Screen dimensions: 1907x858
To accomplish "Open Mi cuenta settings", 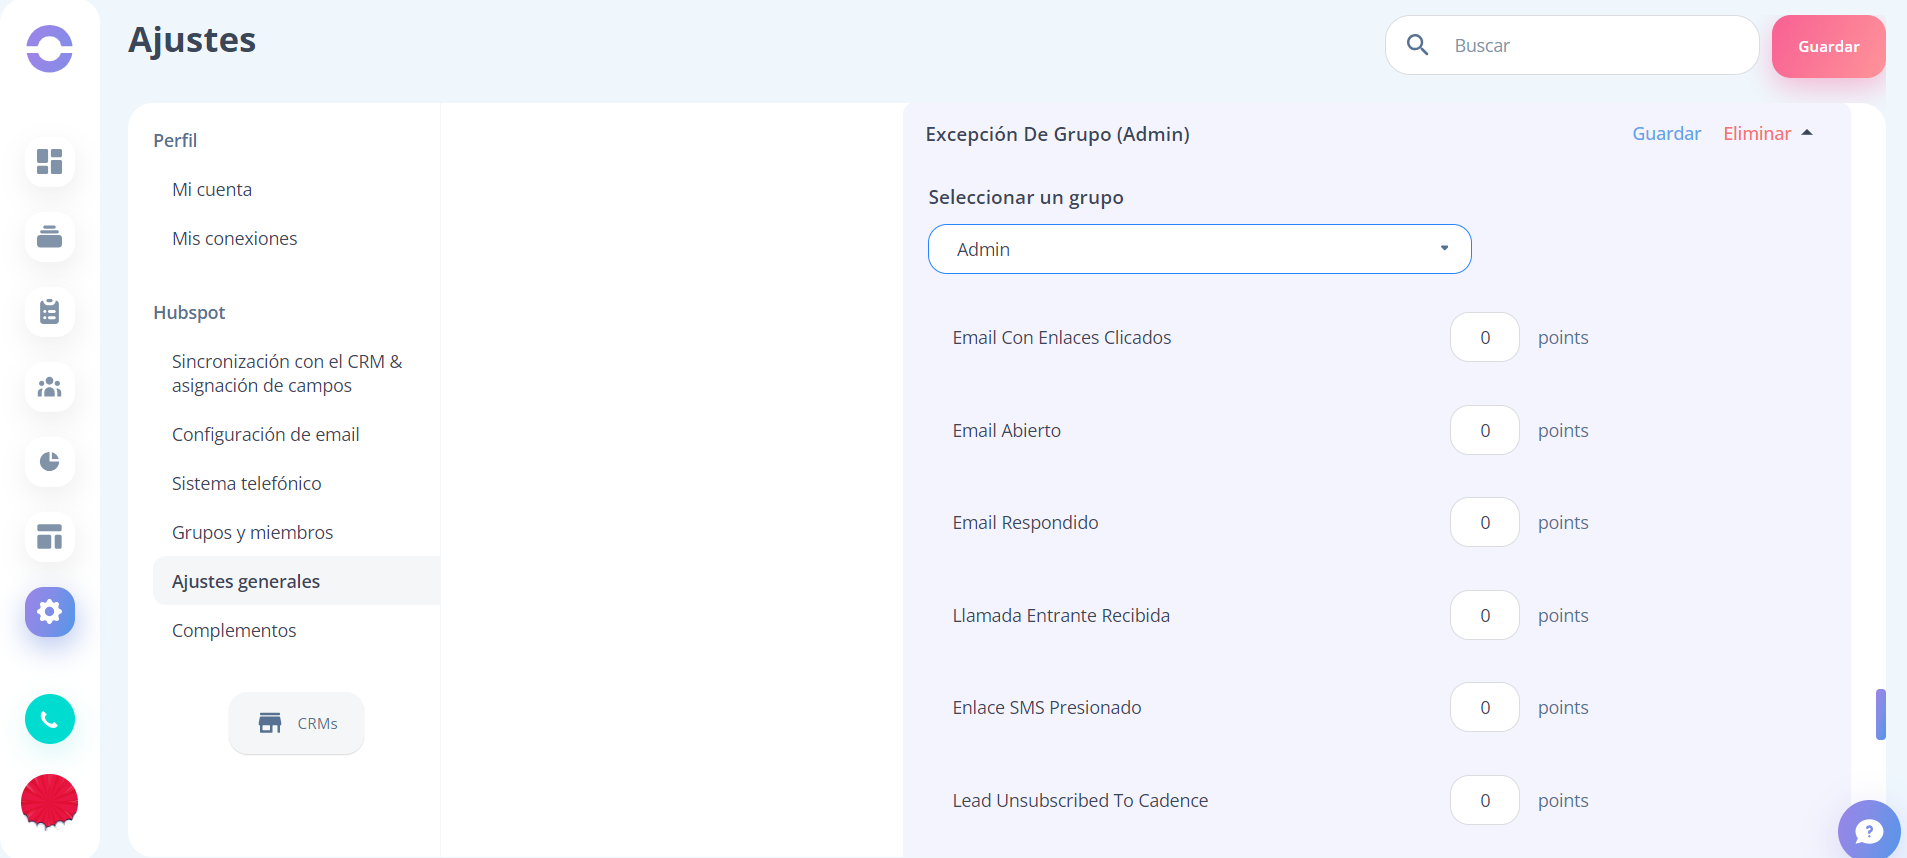I will (212, 189).
